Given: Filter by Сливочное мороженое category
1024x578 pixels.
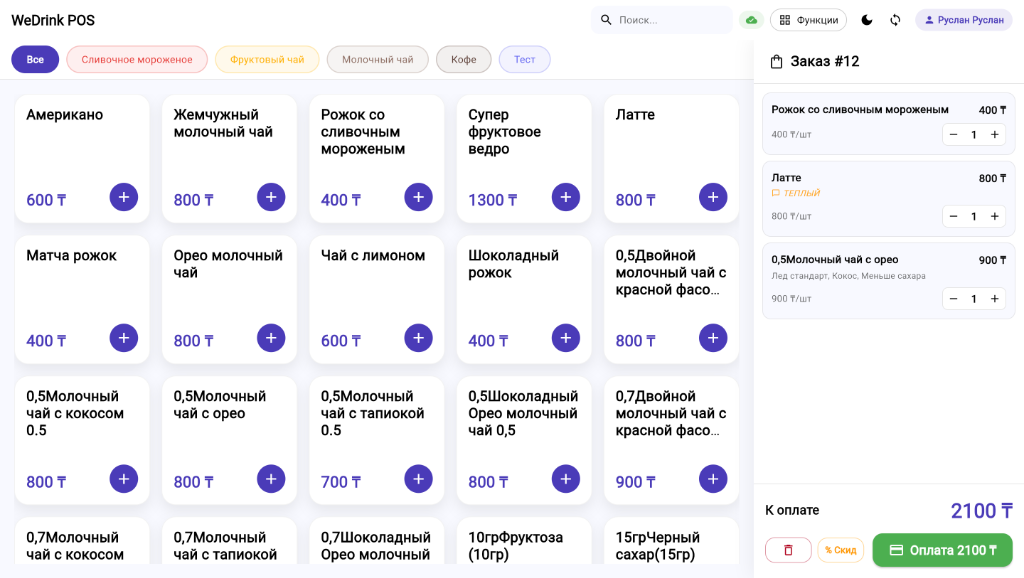Looking at the screenshot, I should click(137, 59).
